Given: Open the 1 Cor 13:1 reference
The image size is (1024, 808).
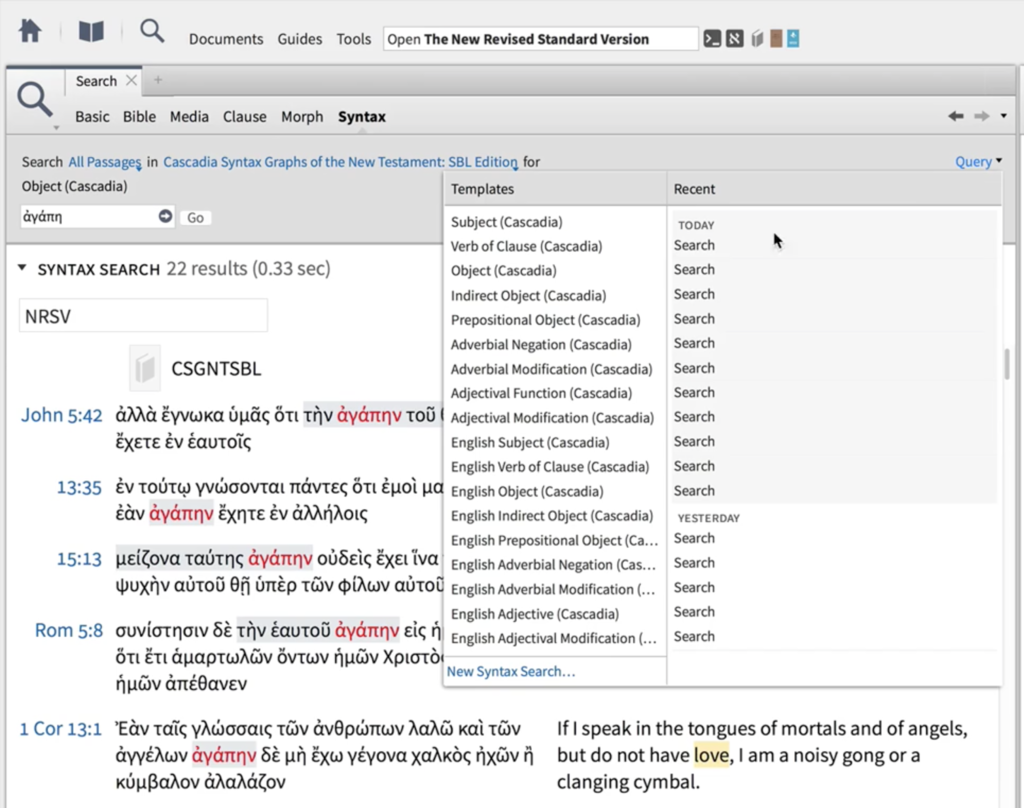Looking at the screenshot, I should click(61, 728).
